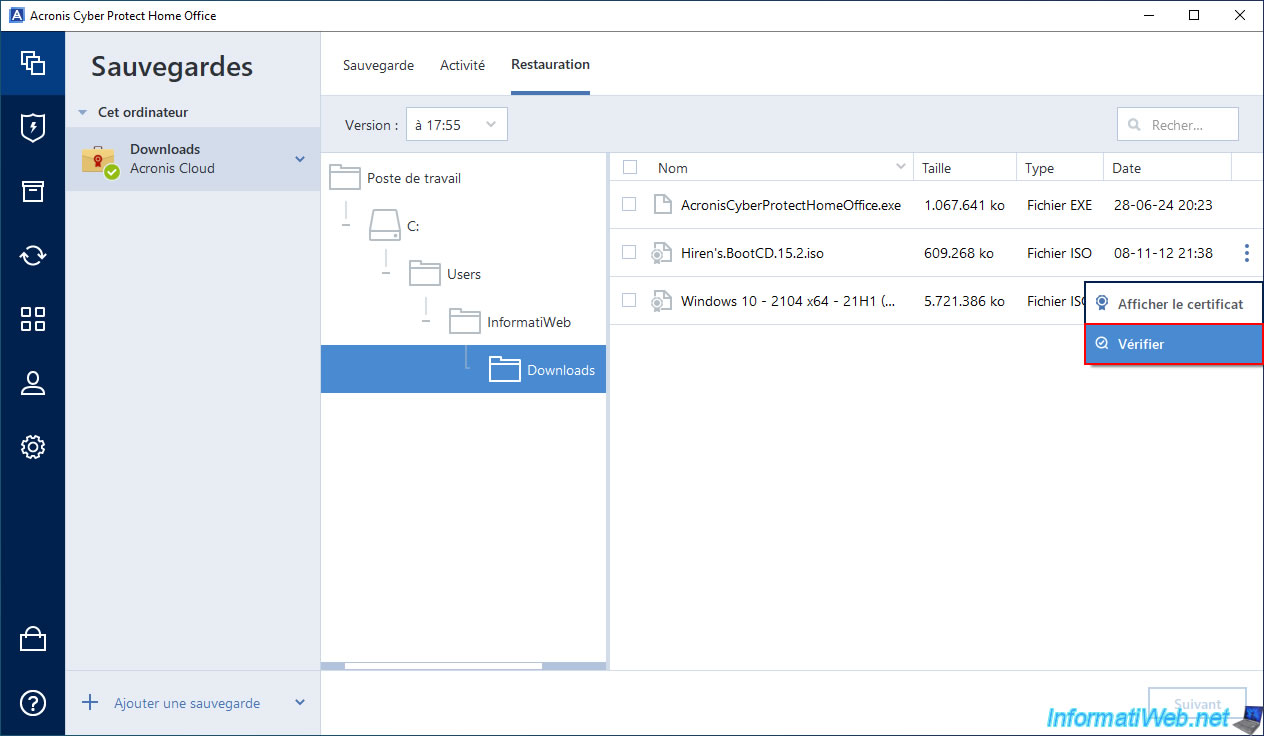Select Poste de travail tree node
The width and height of the screenshot is (1264, 736).
point(414,178)
